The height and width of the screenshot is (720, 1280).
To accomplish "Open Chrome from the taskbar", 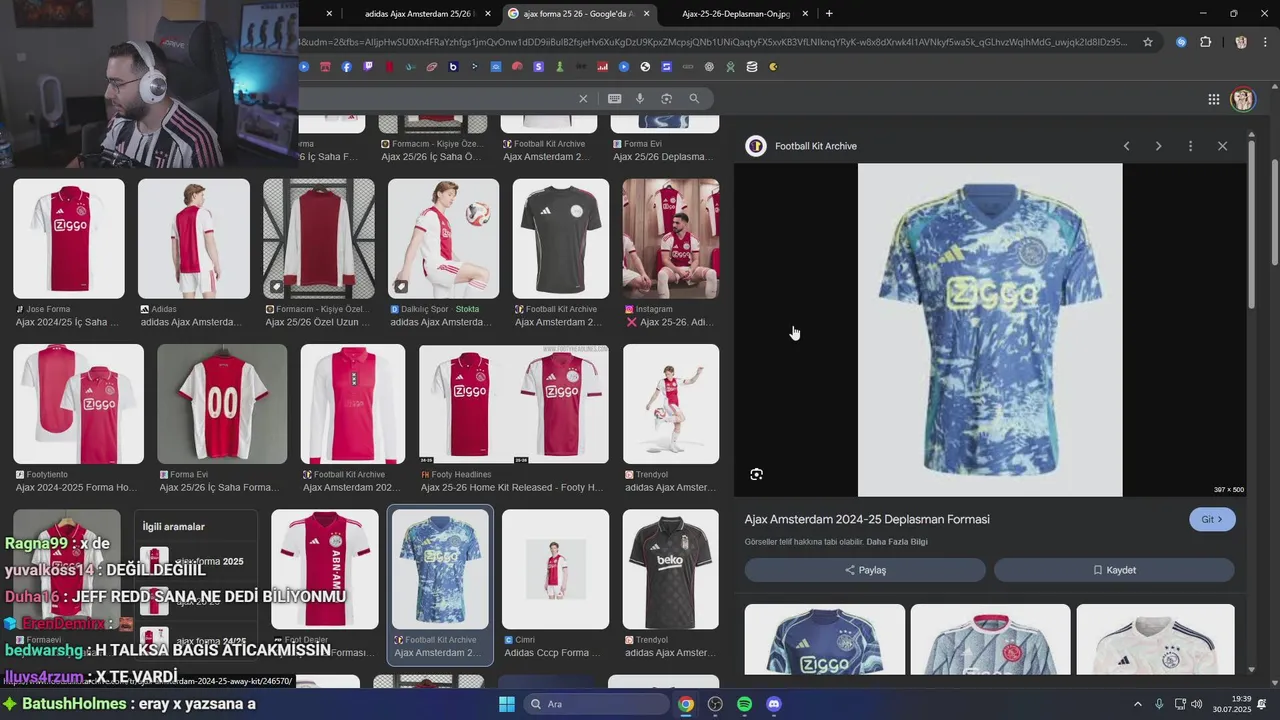I will coord(686,704).
